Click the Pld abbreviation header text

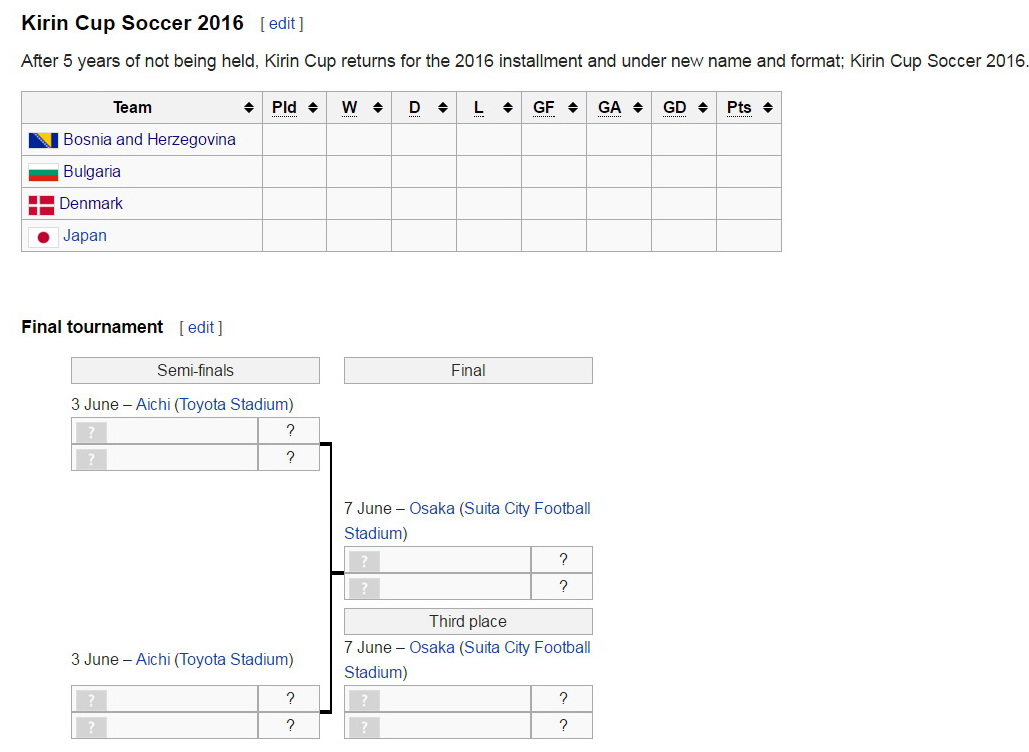pos(284,108)
